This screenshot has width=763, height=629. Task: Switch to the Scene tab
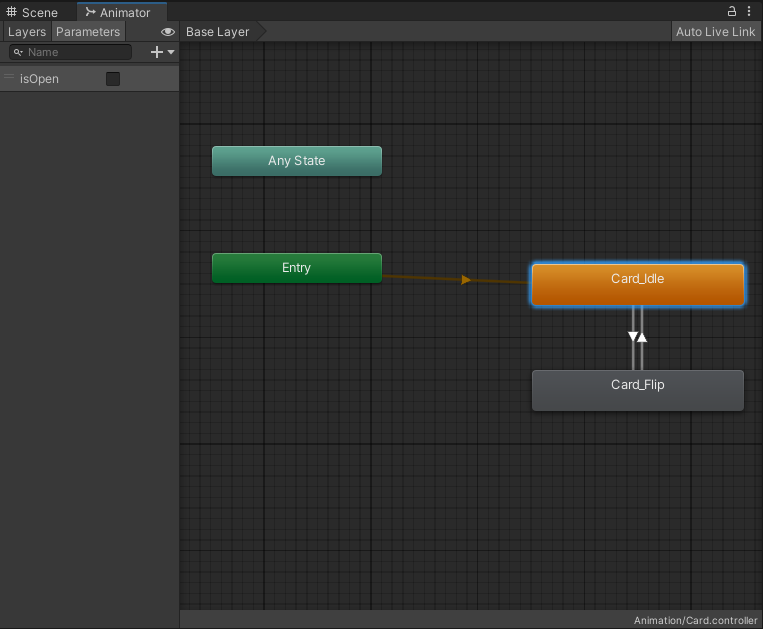point(32,12)
